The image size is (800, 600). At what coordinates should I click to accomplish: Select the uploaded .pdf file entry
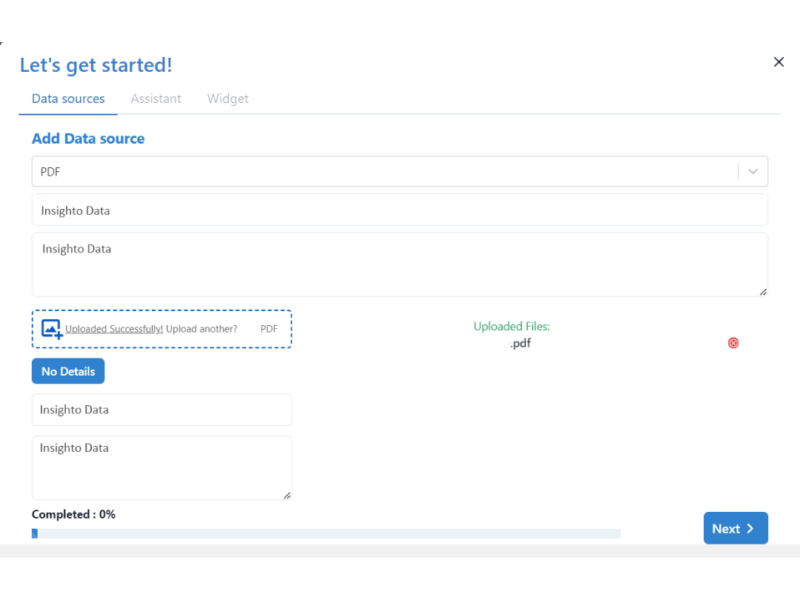pos(519,343)
